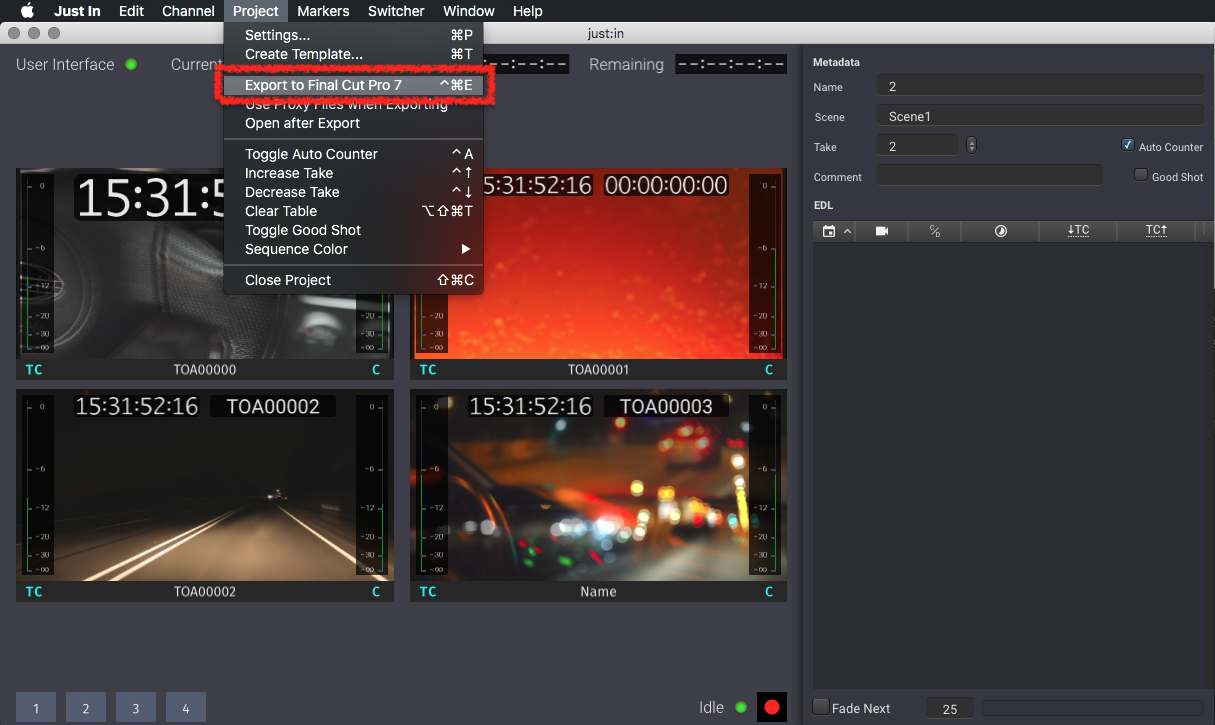The height and width of the screenshot is (725, 1215).
Task: Click the EDL TC out column header
Action: (1156, 231)
